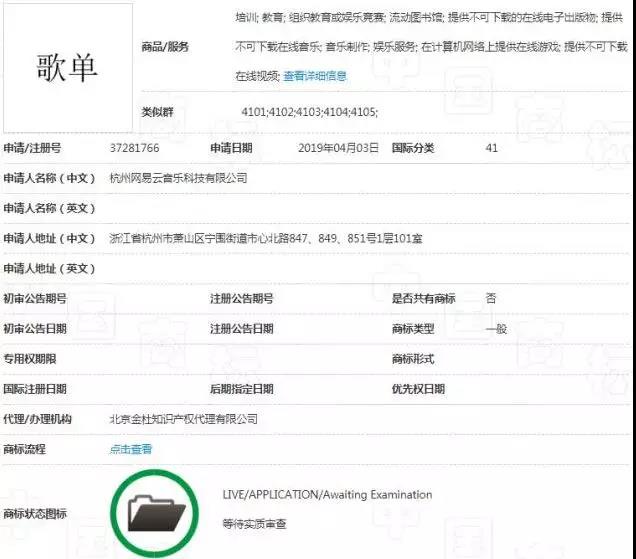636x559 pixels.
Task: Click the 类似群 label
Action: click(157, 112)
